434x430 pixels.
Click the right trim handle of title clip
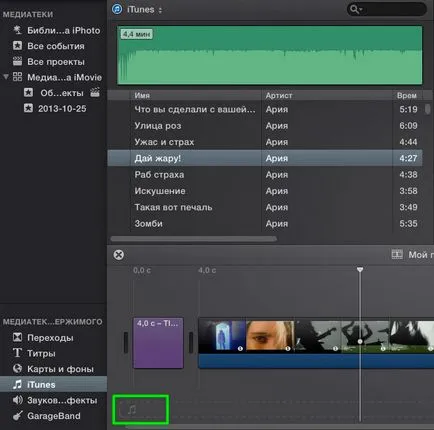coord(191,342)
